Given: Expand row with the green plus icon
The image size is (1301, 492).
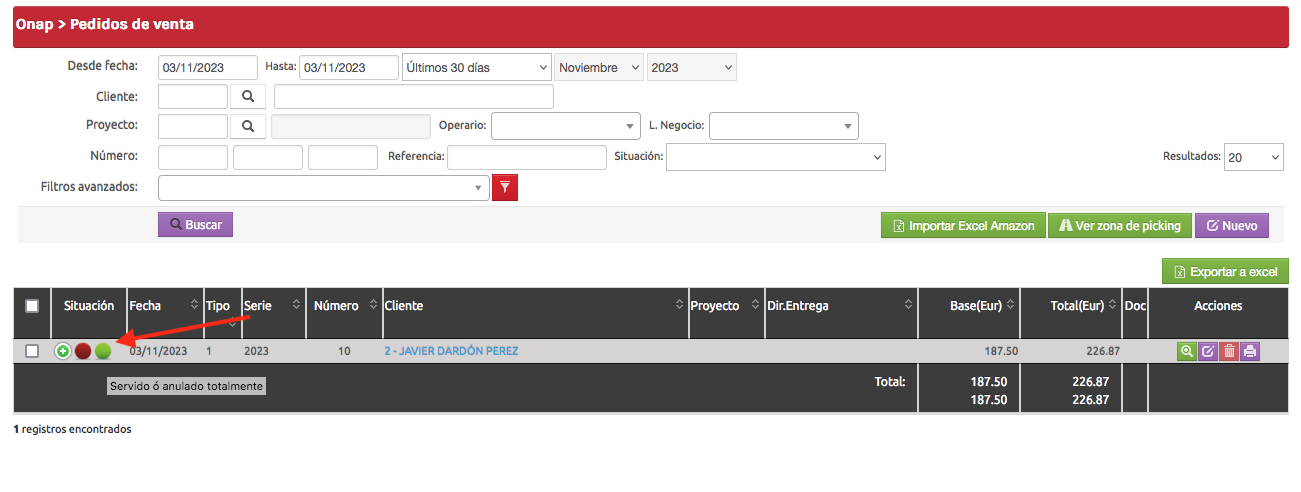Looking at the screenshot, I should pos(63,351).
